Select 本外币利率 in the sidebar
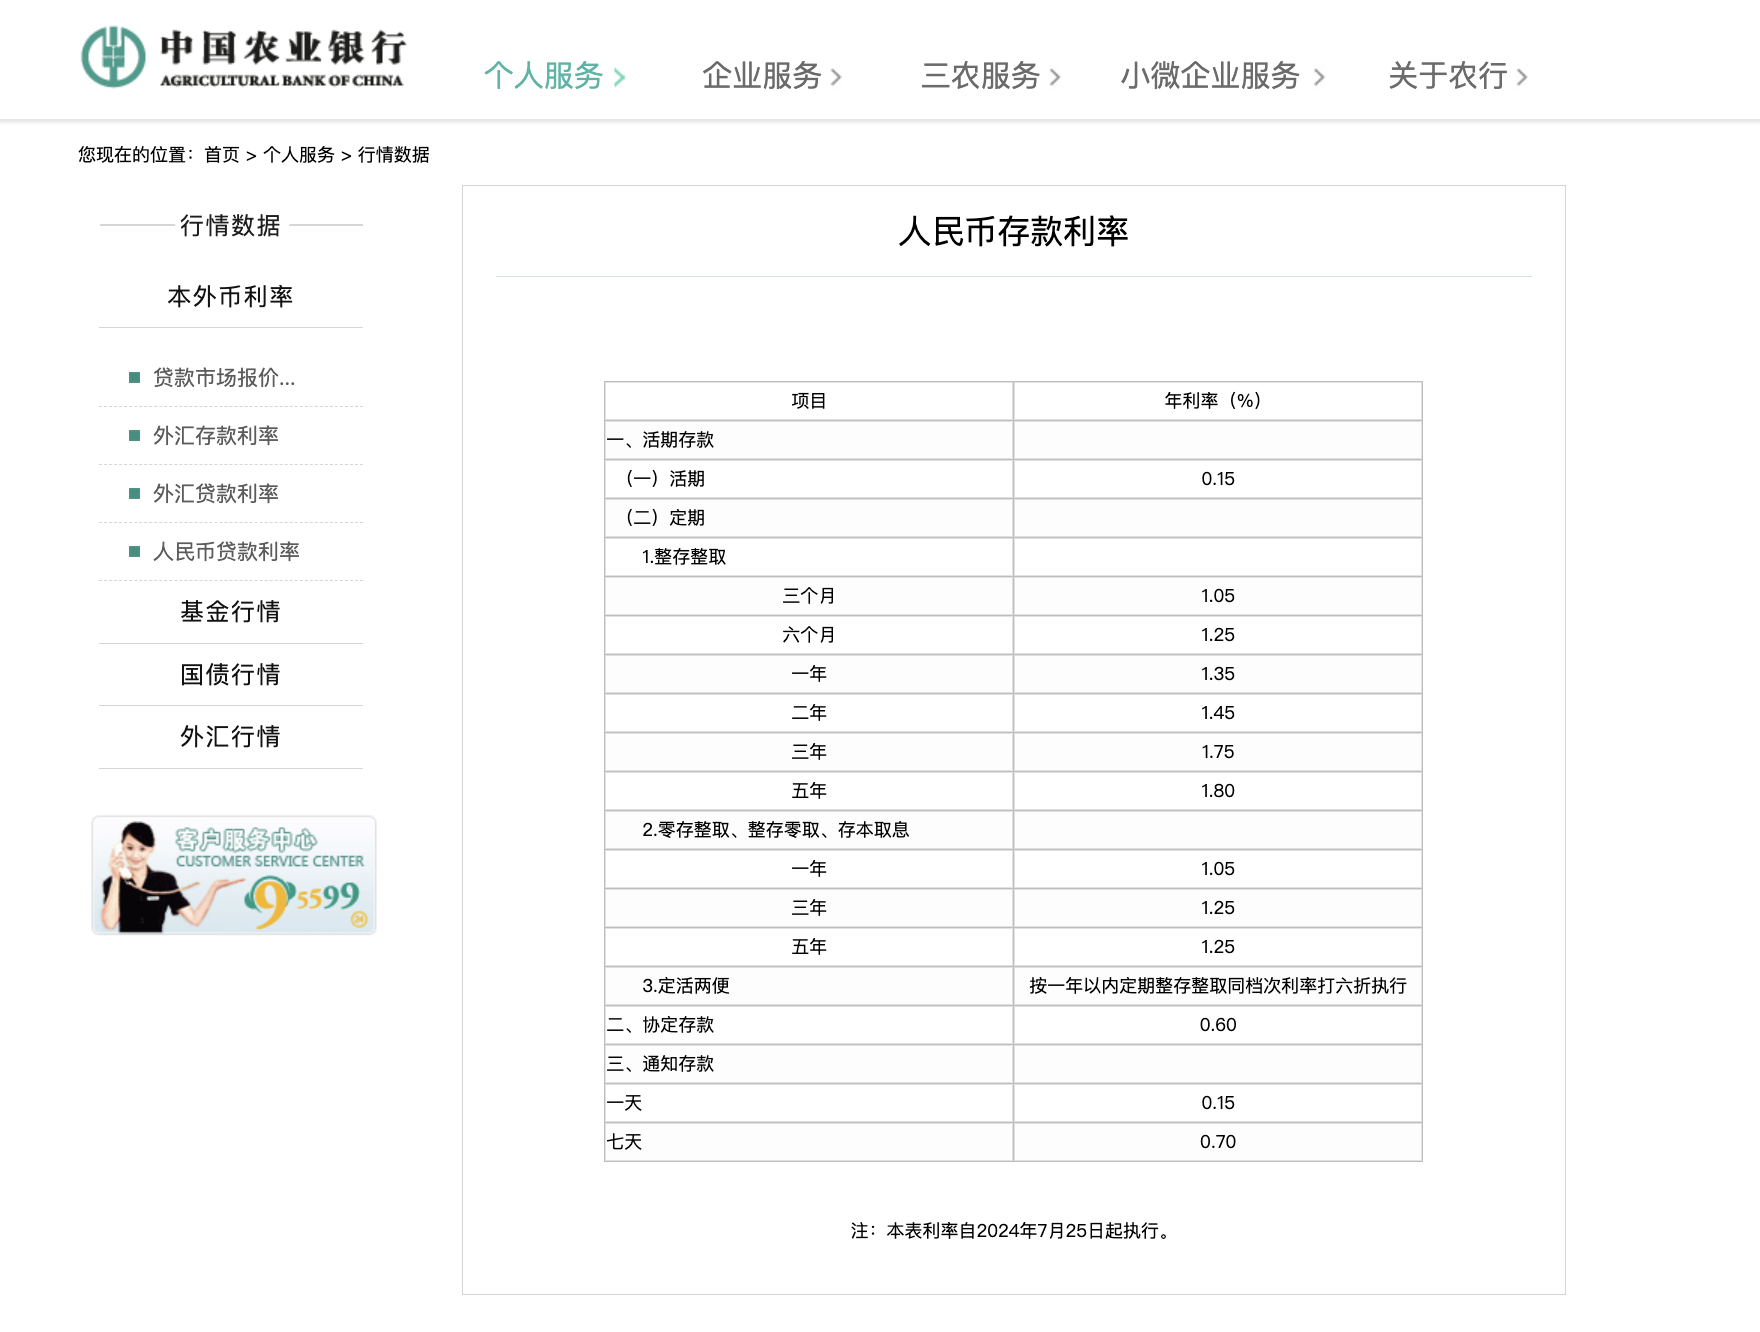Image resolution: width=1760 pixels, height=1332 pixels. point(229,296)
